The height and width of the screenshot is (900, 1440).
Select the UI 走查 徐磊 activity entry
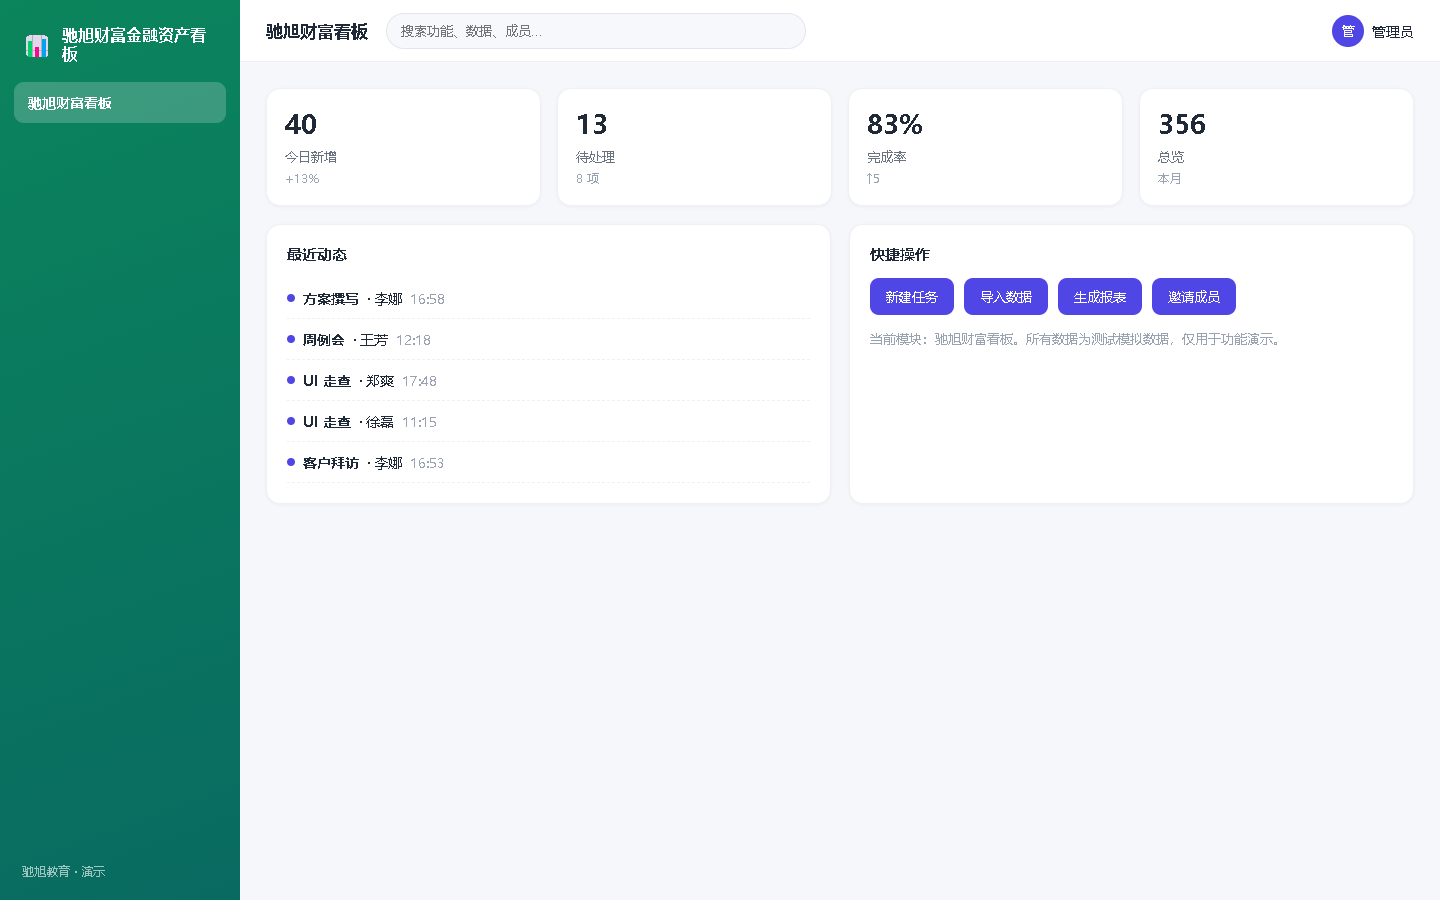548,422
